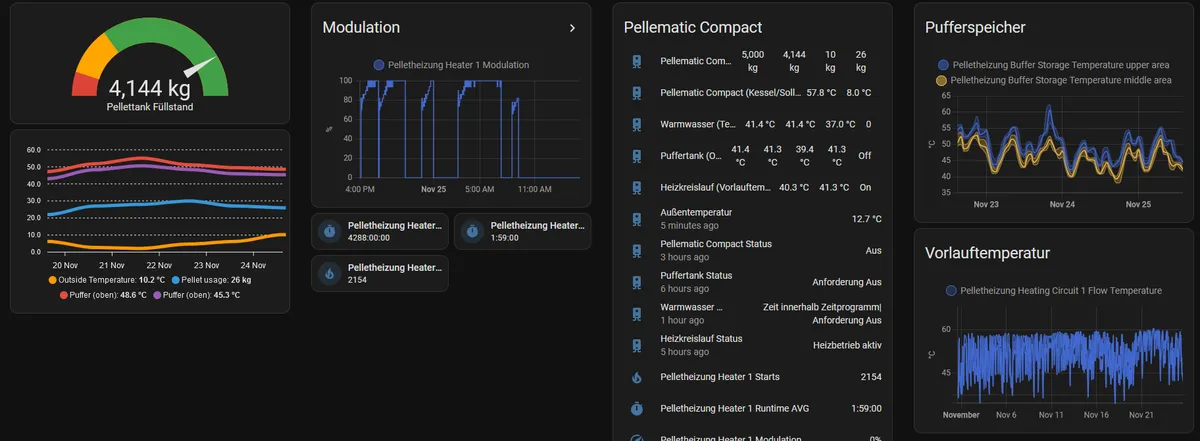Image resolution: width=1200 pixels, height=441 pixels.
Task: Click the 5,000 kg value in Pellematic row
Action: tap(753, 61)
